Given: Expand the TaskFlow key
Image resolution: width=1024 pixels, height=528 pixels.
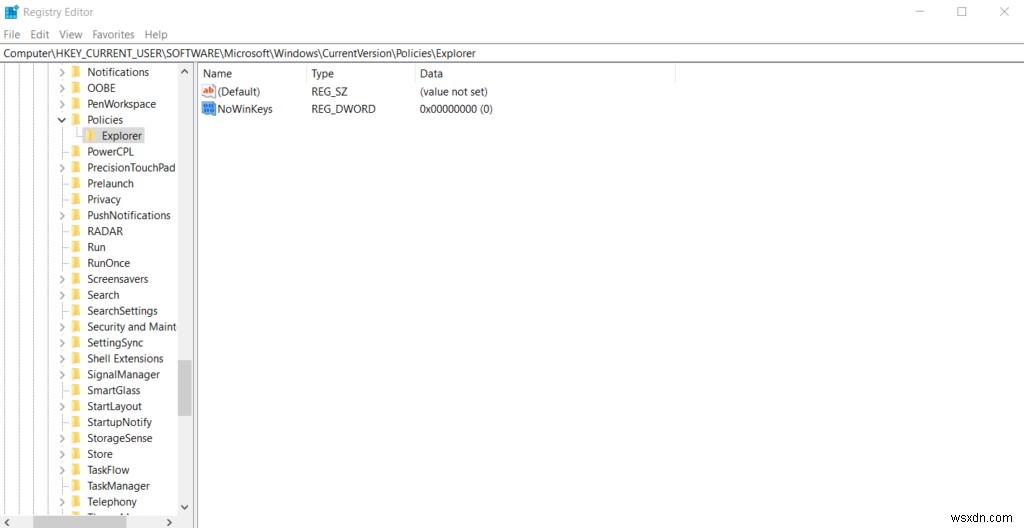Looking at the screenshot, I should click(x=61, y=470).
